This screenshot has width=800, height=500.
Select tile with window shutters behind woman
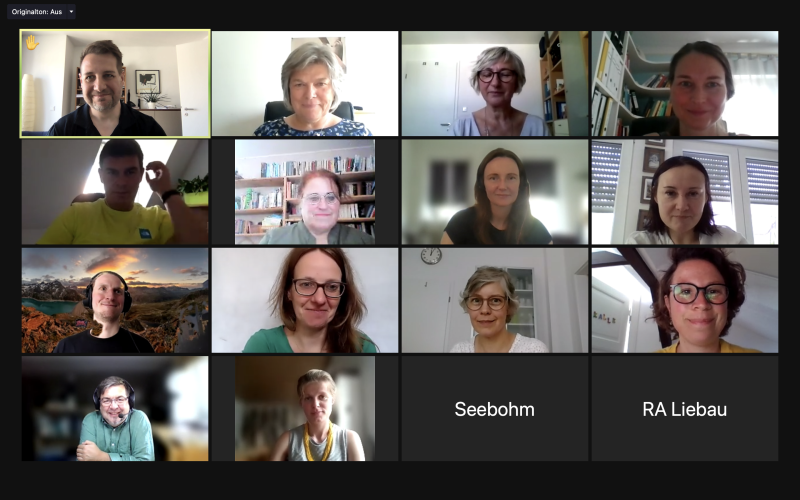pos(685,192)
